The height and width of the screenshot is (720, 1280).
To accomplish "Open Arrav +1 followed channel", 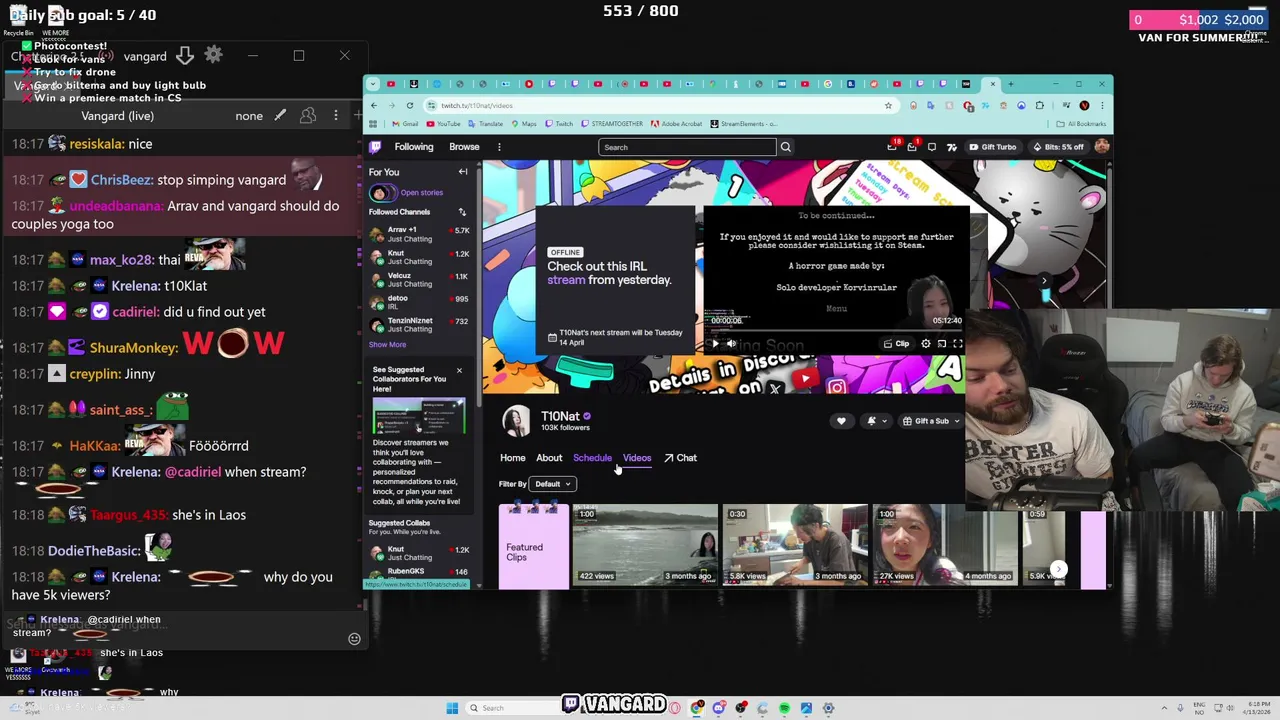I will tap(419, 234).
